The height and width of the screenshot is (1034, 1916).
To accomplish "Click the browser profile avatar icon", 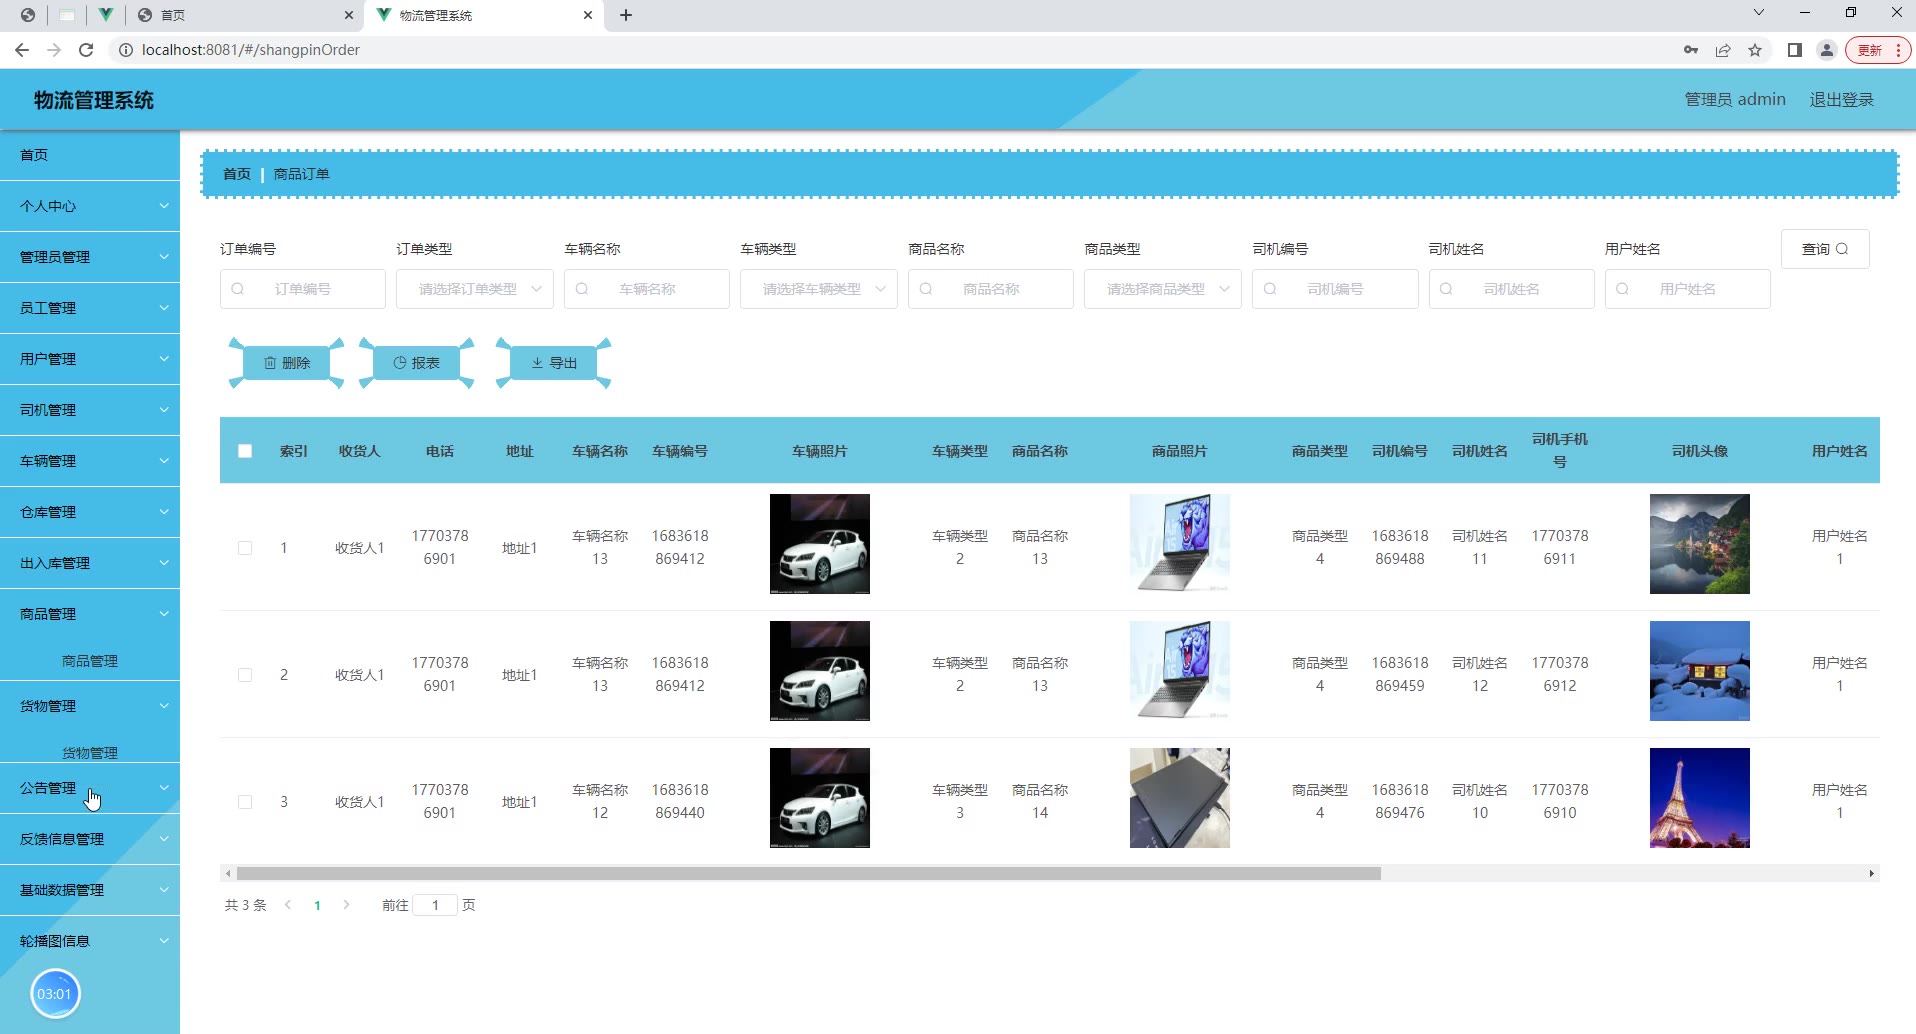I will coord(1826,50).
